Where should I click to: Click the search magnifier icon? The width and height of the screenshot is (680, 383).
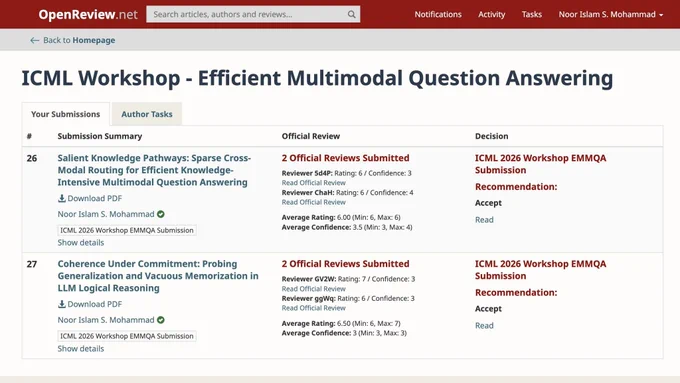(x=351, y=14)
